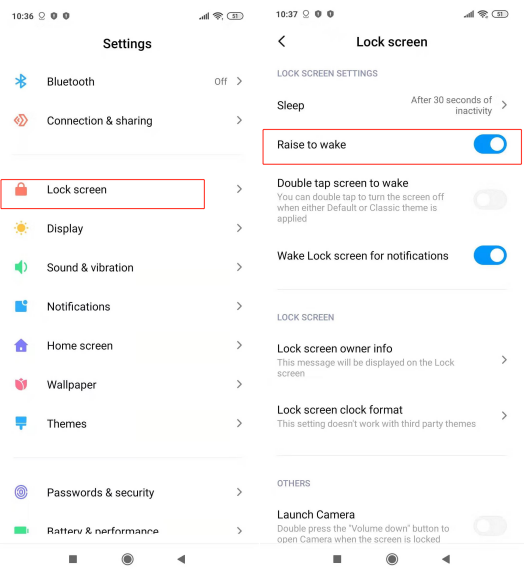Go back using the Lock screen header arrow

tap(282, 41)
